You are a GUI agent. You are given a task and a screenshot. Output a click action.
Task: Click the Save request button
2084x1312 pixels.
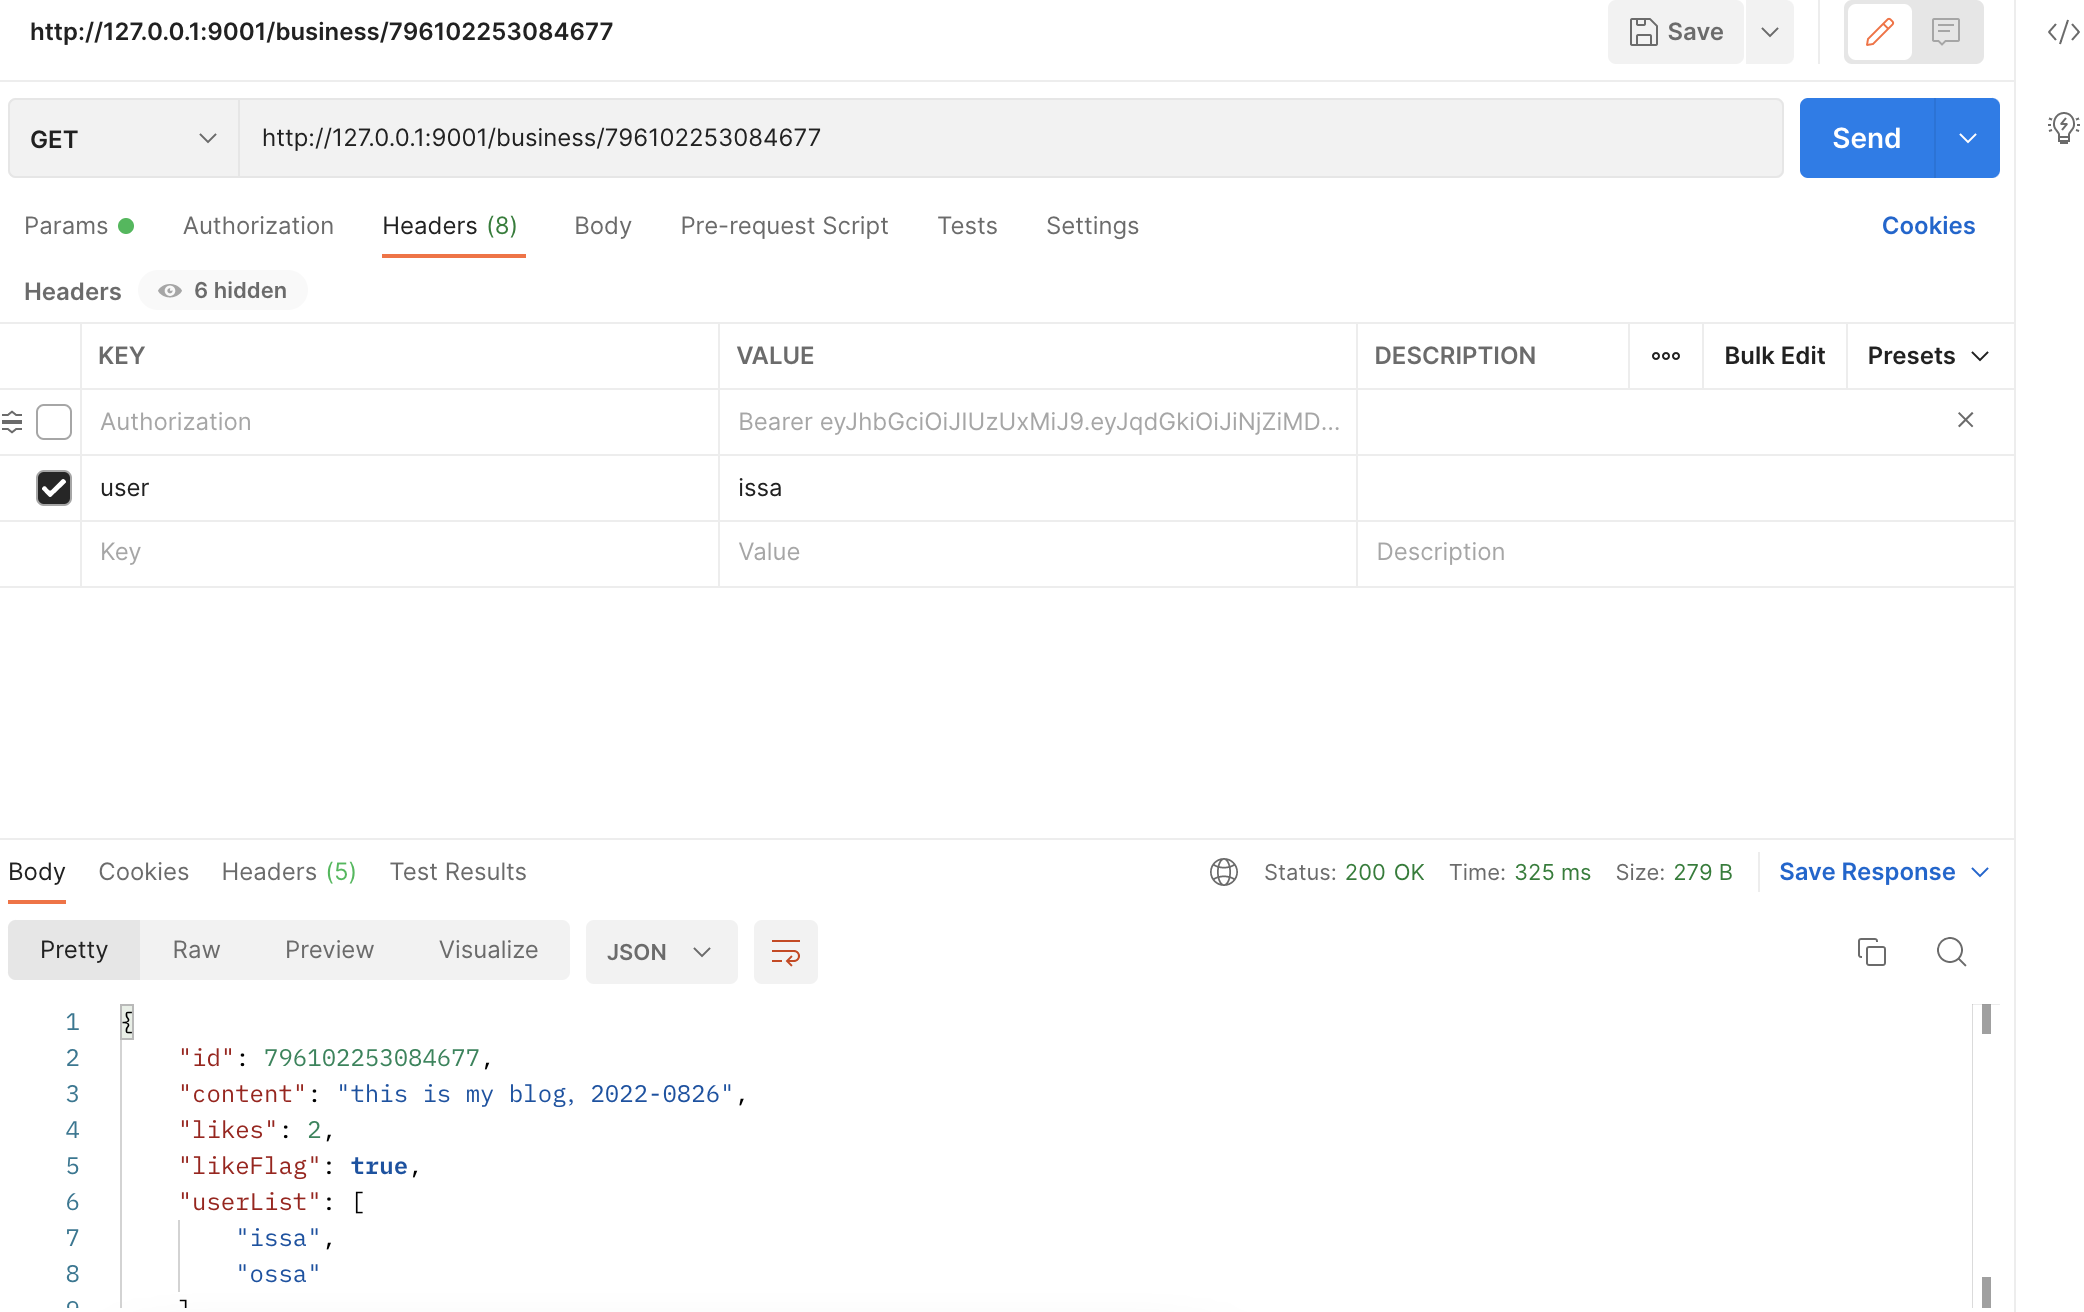(x=1676, y=32)
